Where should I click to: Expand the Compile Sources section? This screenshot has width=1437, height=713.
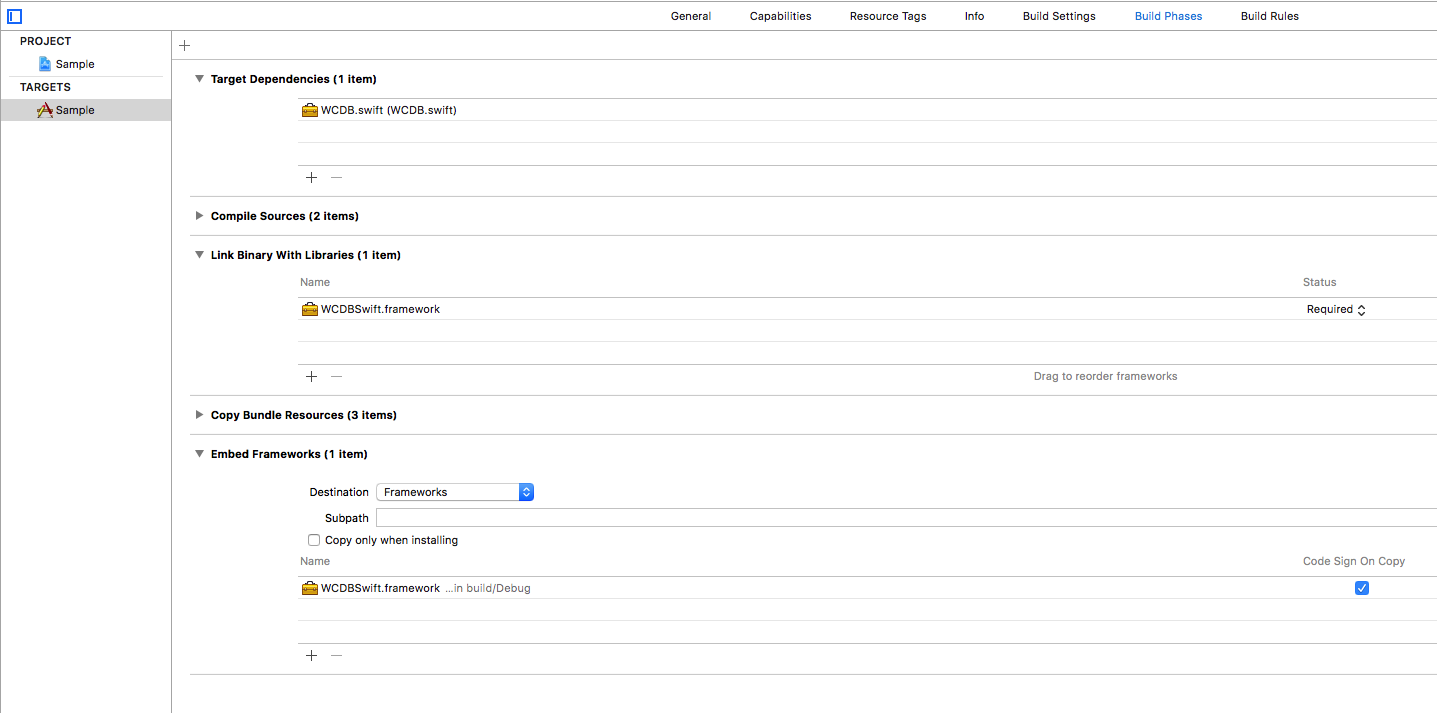point(199,216)
